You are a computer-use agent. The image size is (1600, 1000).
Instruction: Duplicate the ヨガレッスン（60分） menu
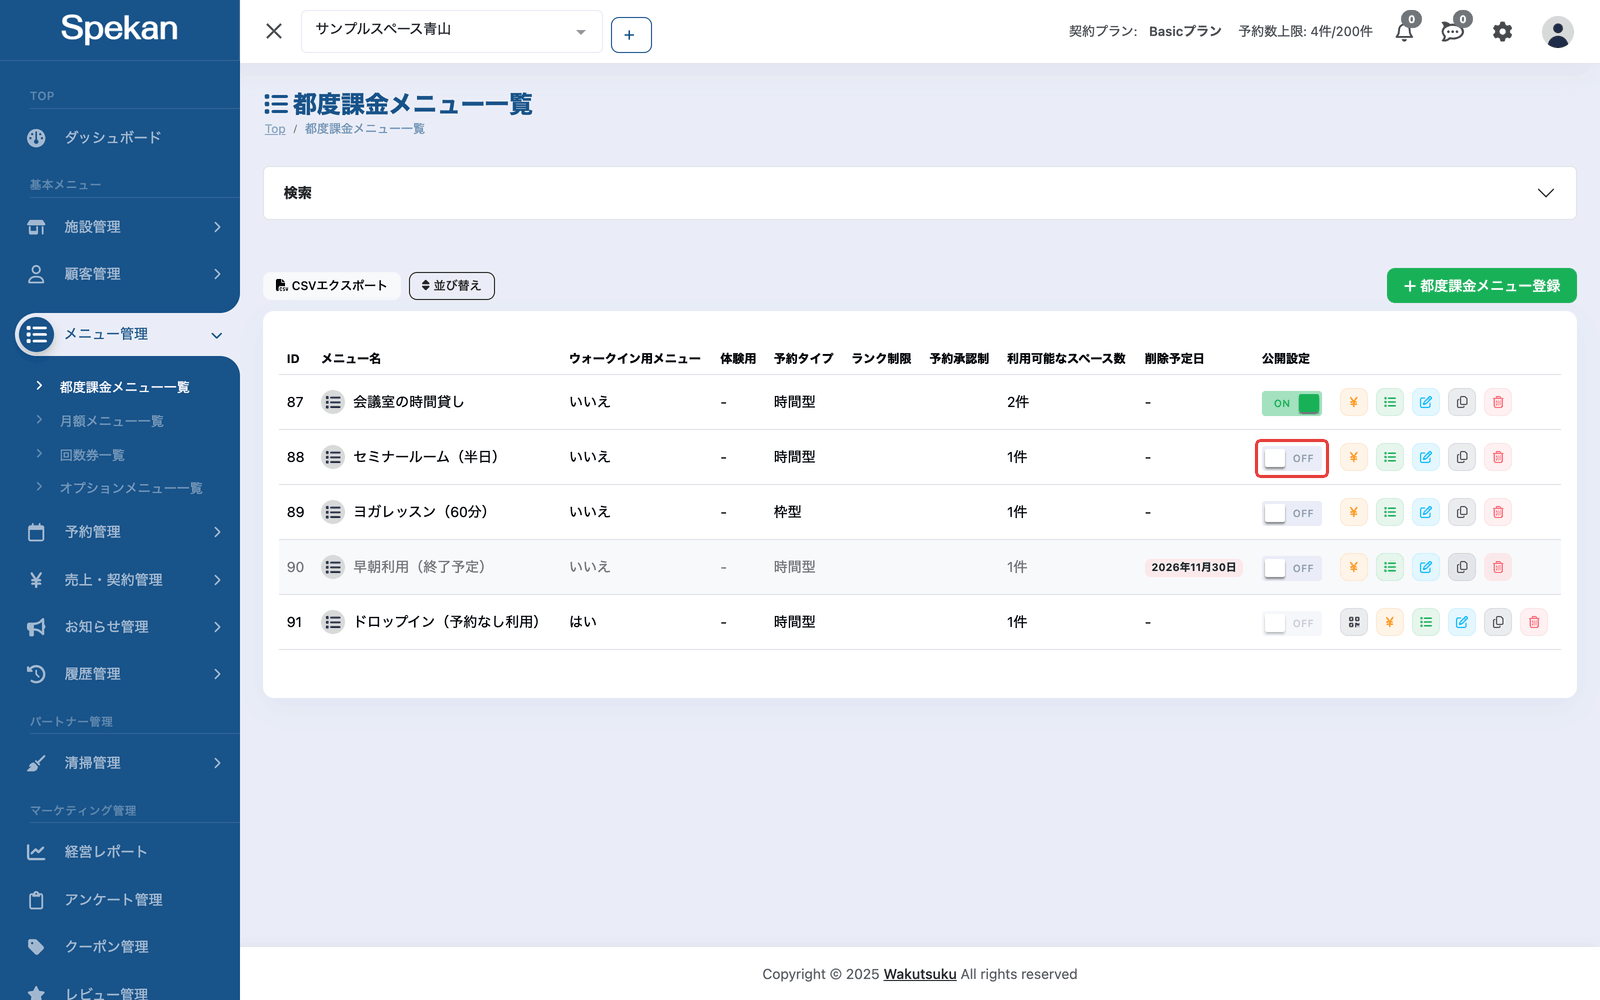pos(1462,512)
